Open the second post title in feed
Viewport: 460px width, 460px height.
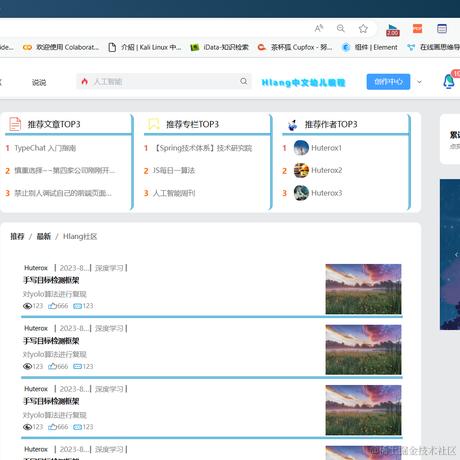[x=51, y=341]
